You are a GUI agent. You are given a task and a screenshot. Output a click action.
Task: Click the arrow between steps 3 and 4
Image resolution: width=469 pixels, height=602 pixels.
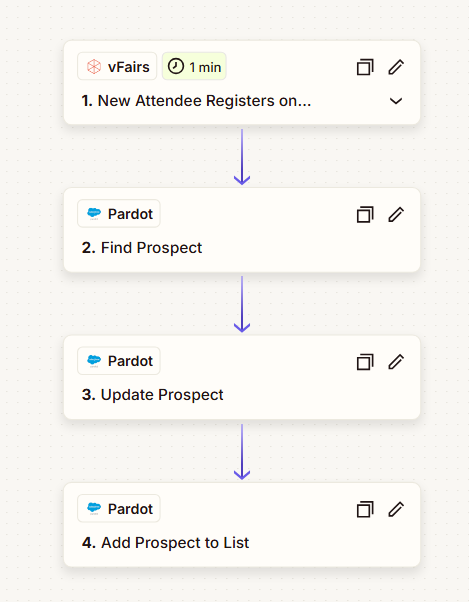242,452
